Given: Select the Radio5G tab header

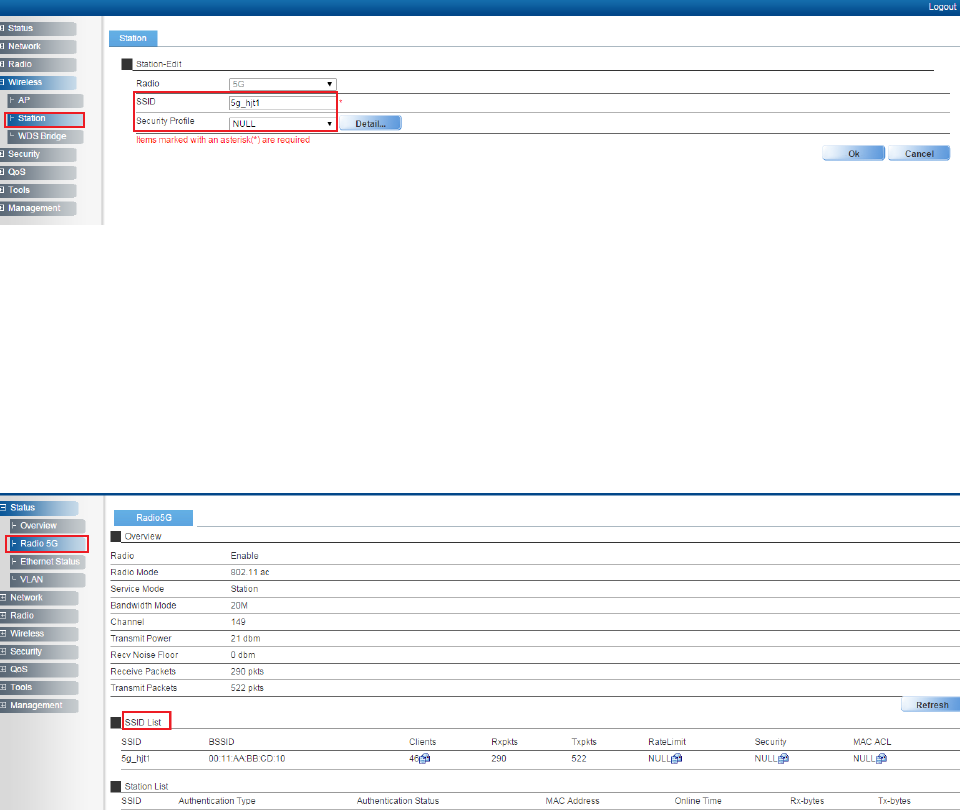Looking at the screenshot, I should tap(154, 518).
